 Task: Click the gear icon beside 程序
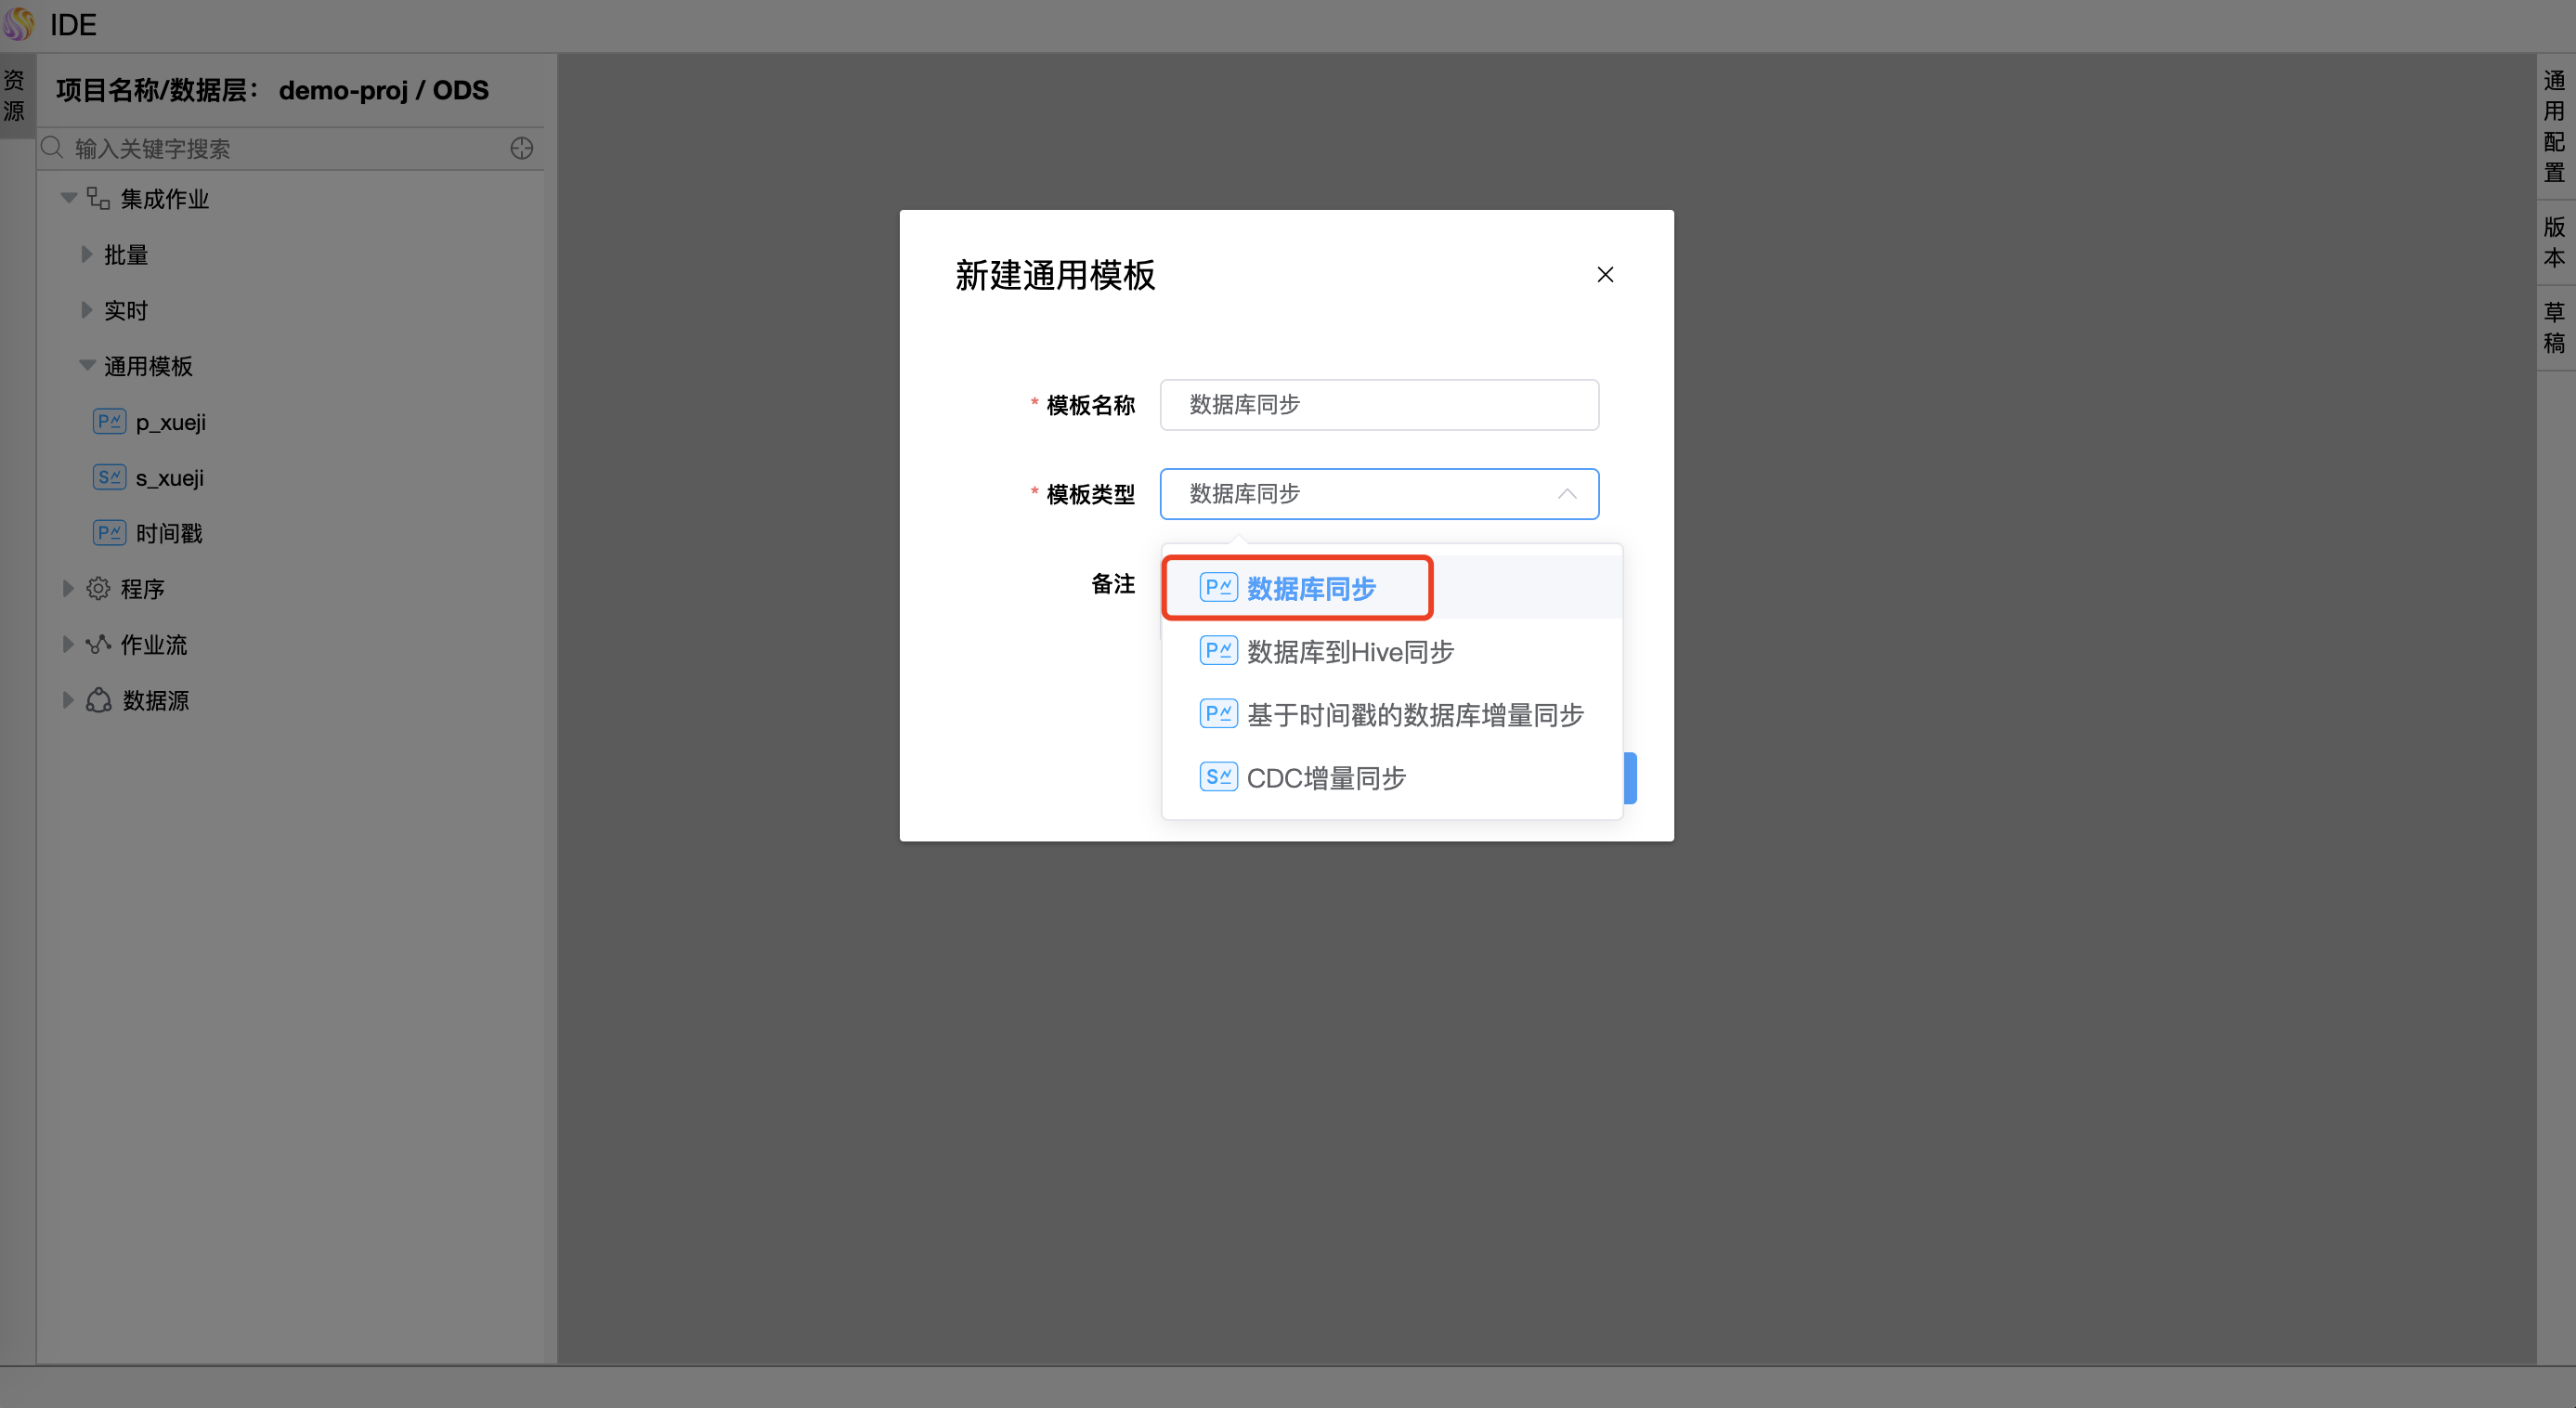tap(98, 588)
